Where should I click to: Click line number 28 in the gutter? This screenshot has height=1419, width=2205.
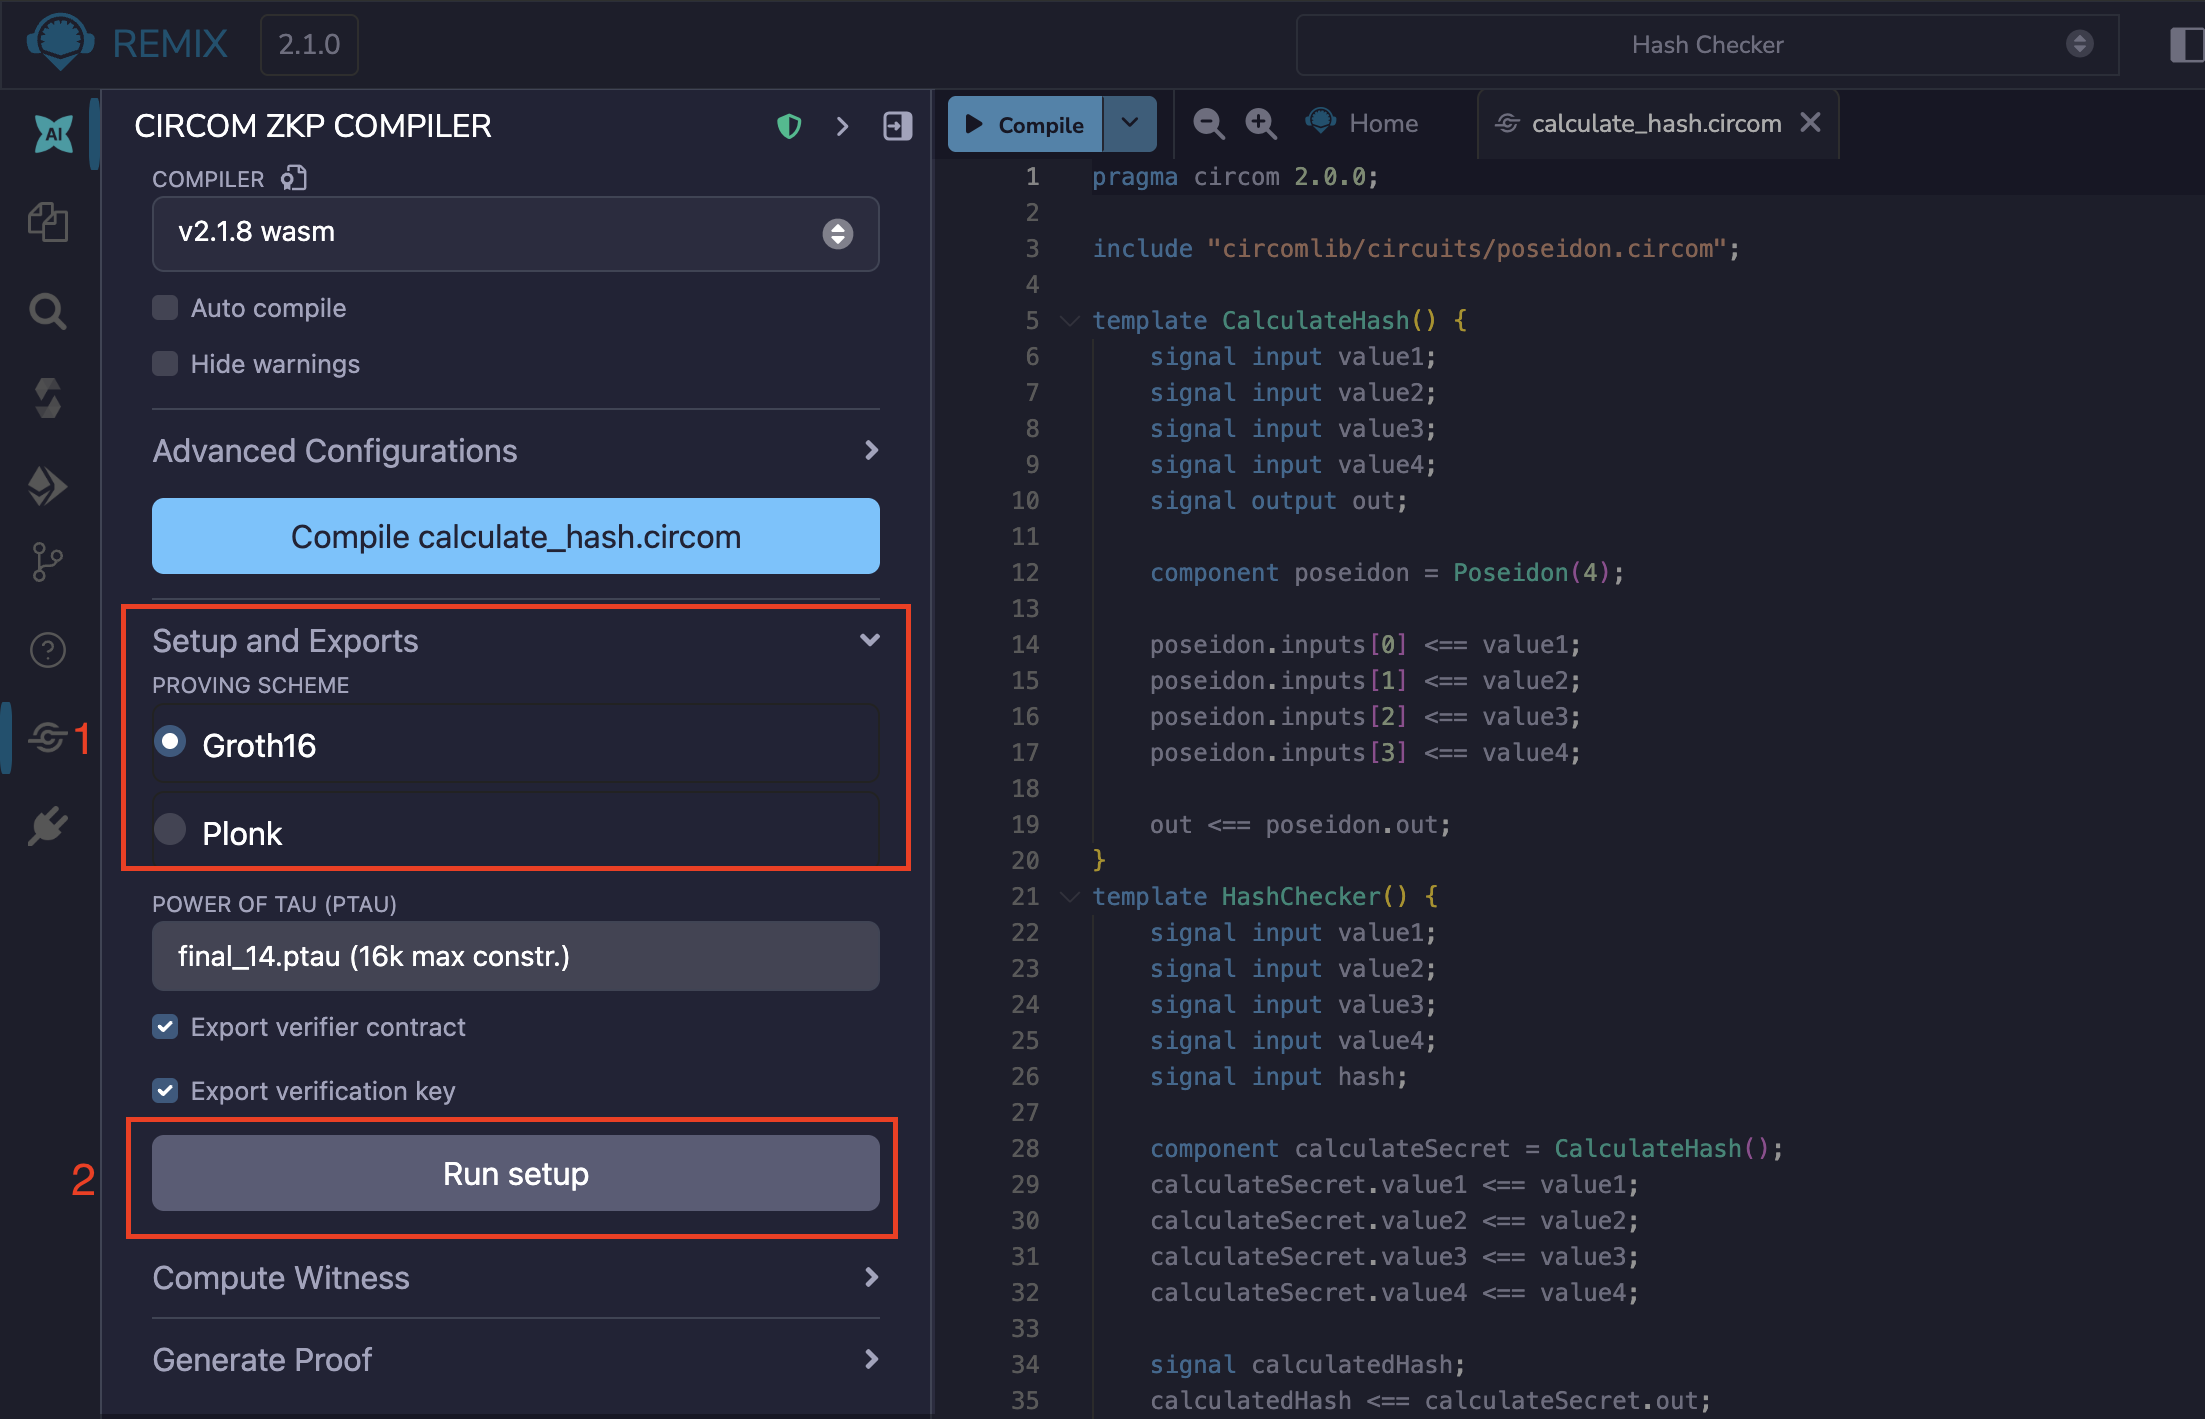1026,1149
